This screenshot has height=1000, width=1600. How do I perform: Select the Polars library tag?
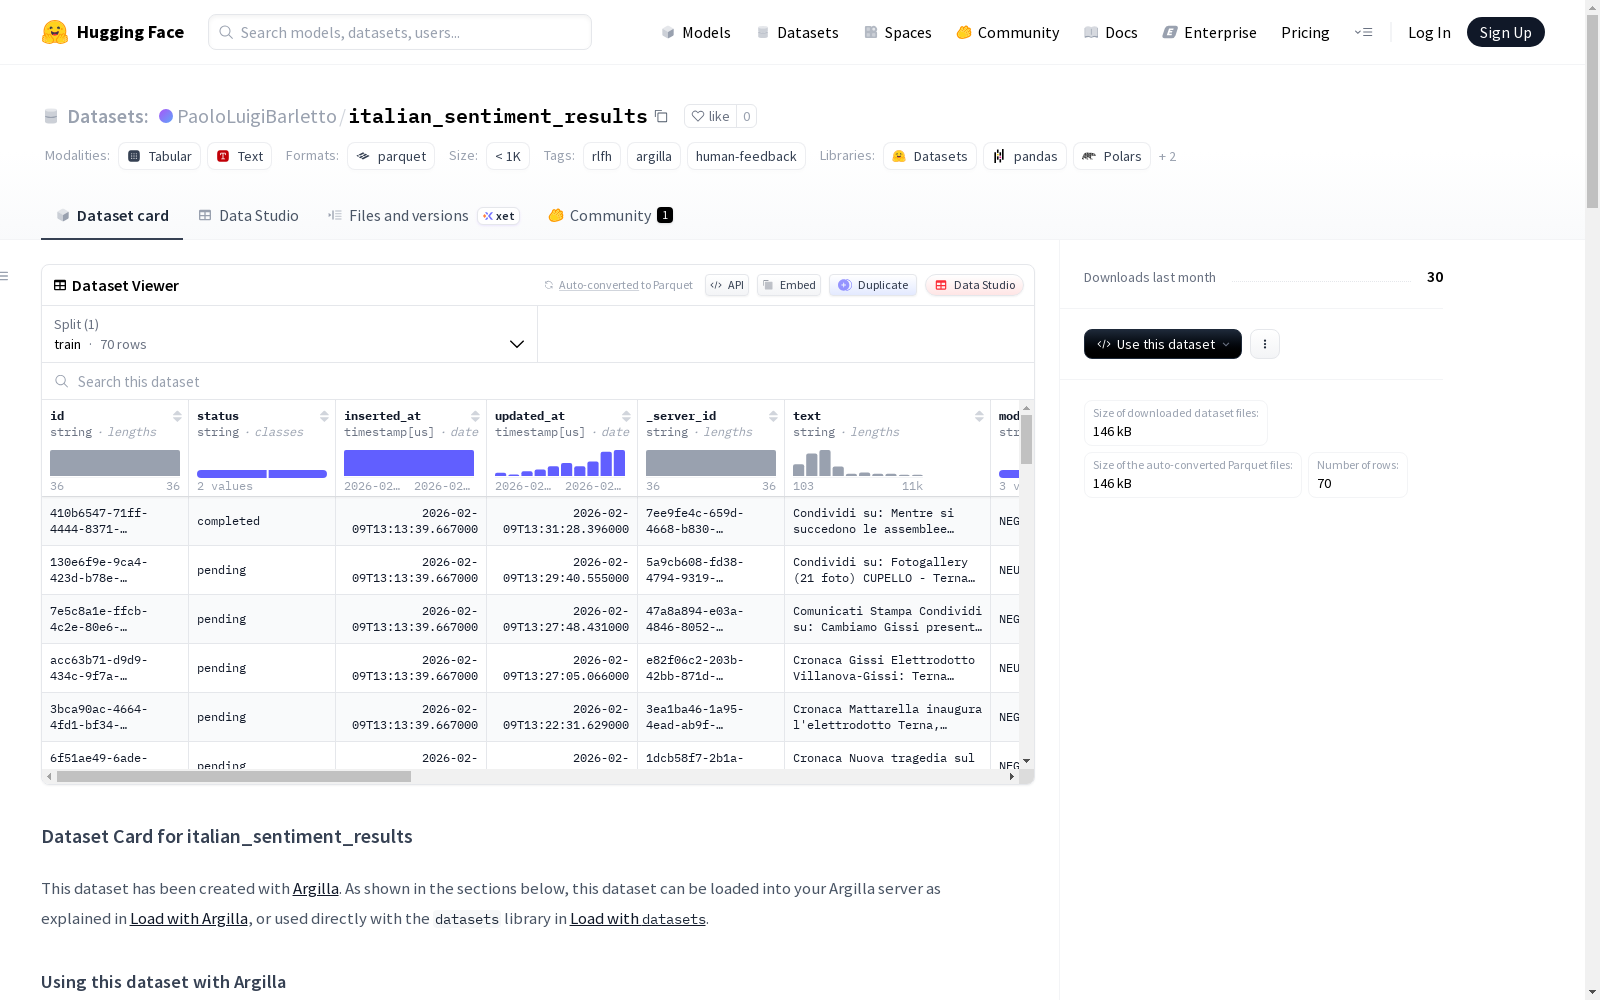[x=1112, y=156]
